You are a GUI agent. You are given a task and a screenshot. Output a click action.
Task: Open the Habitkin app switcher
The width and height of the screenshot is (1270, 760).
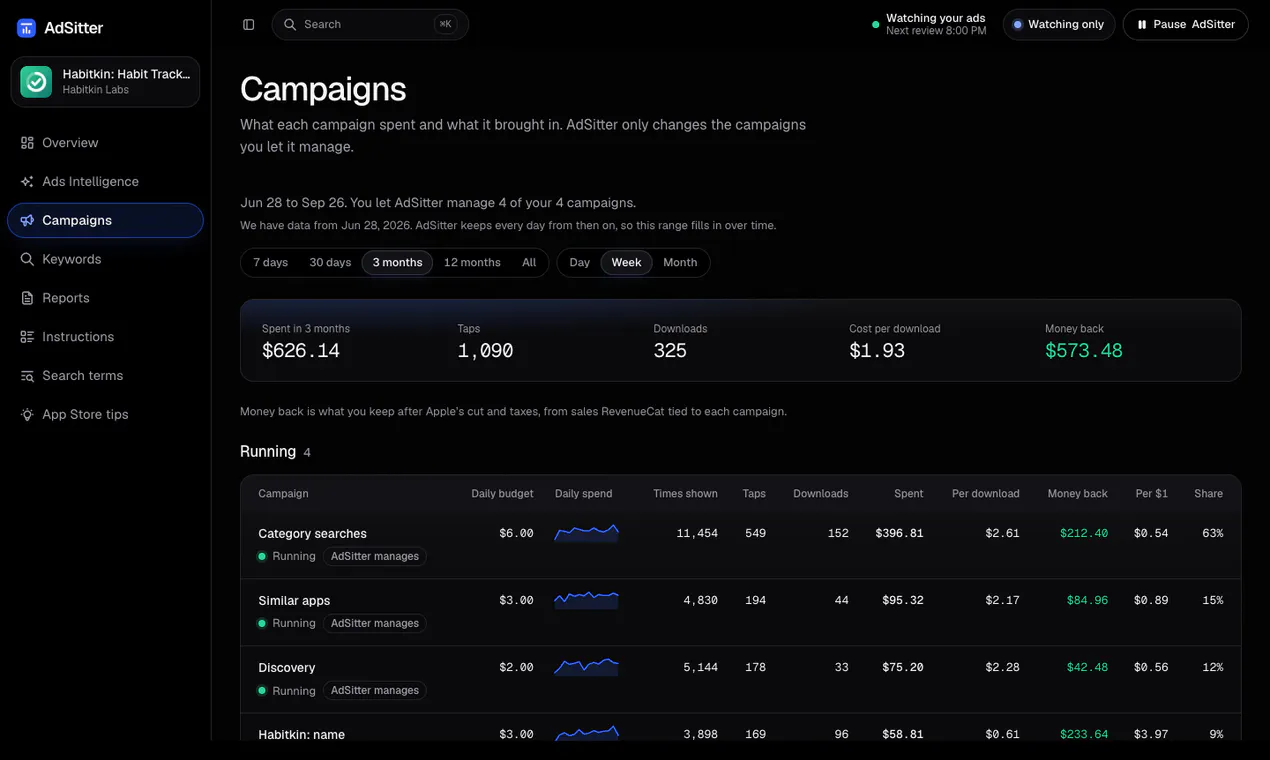click(105, 82)
